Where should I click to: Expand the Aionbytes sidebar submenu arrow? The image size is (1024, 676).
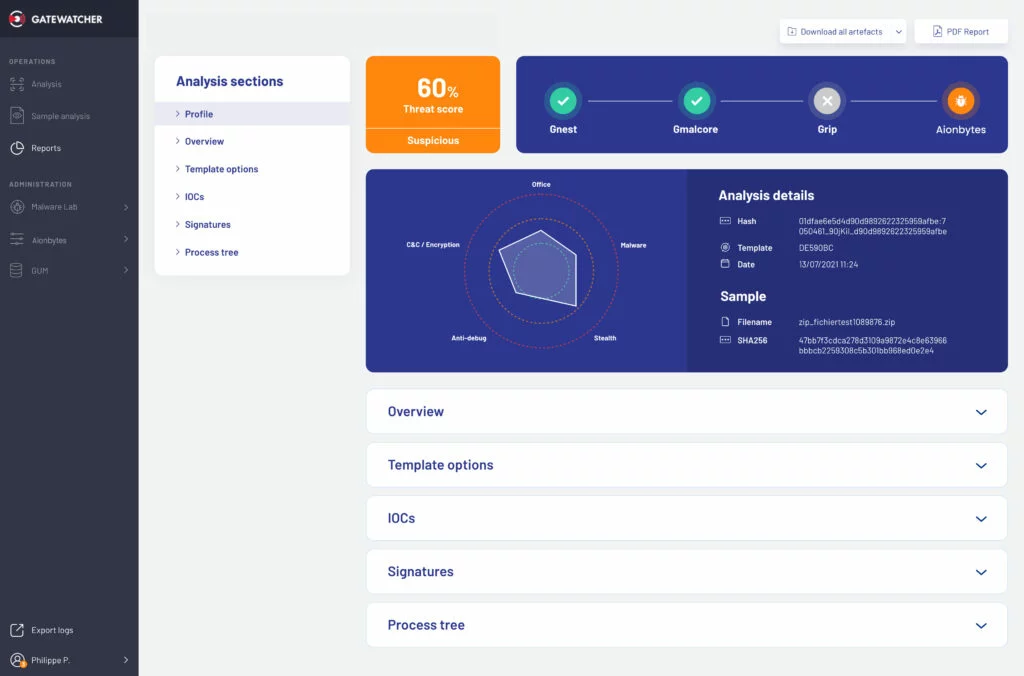pyautogui.click(x=126, y=239)
